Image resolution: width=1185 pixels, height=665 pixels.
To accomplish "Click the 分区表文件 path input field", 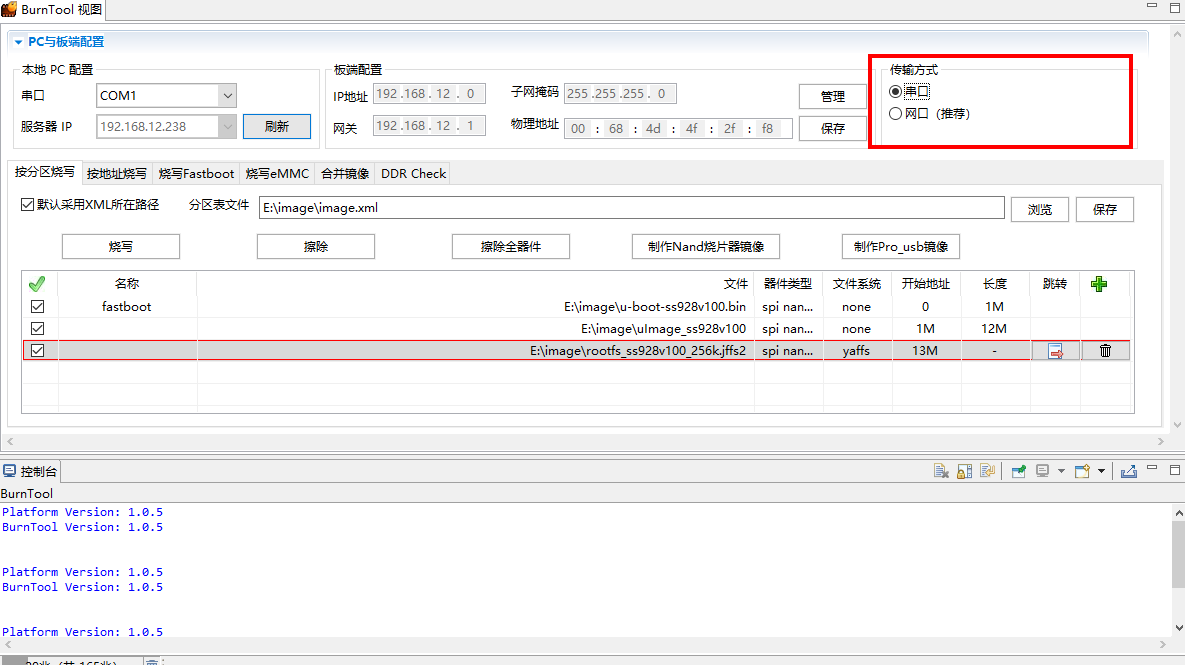I will pos(630,208).
